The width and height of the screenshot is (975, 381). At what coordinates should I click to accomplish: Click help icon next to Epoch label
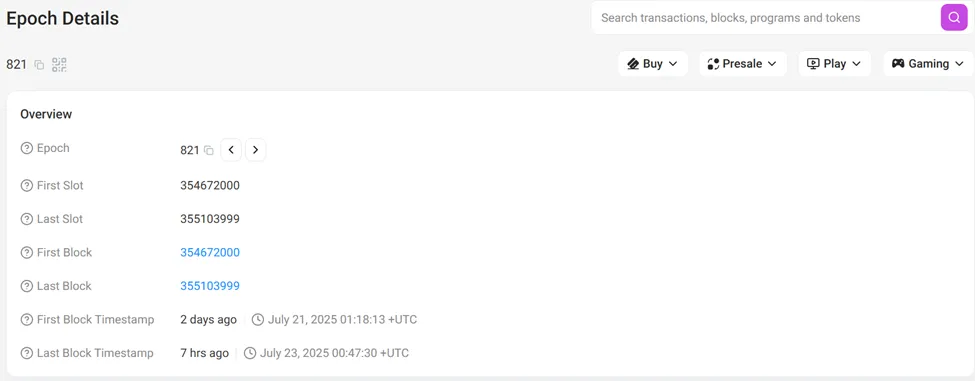coord(27,149)
